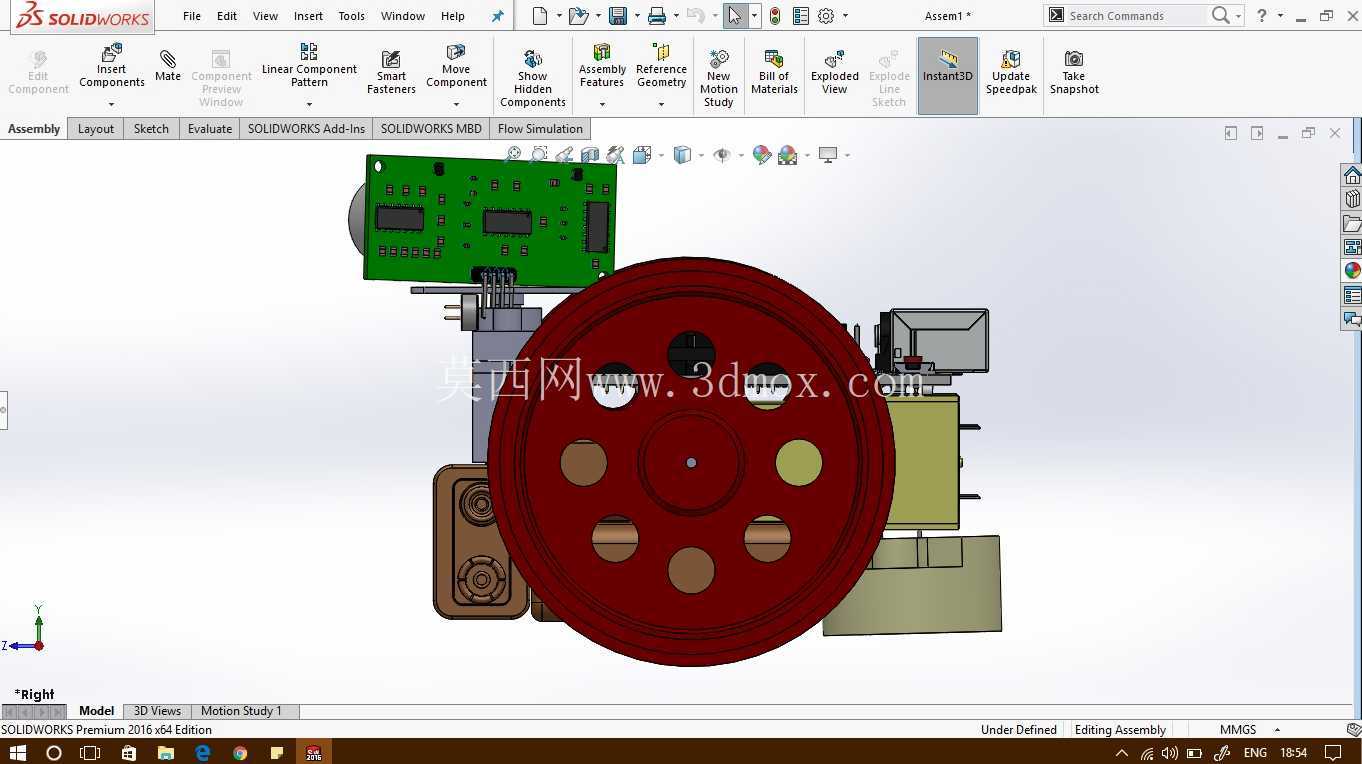Click SOLIDWORKS logo

pos(83,16)
